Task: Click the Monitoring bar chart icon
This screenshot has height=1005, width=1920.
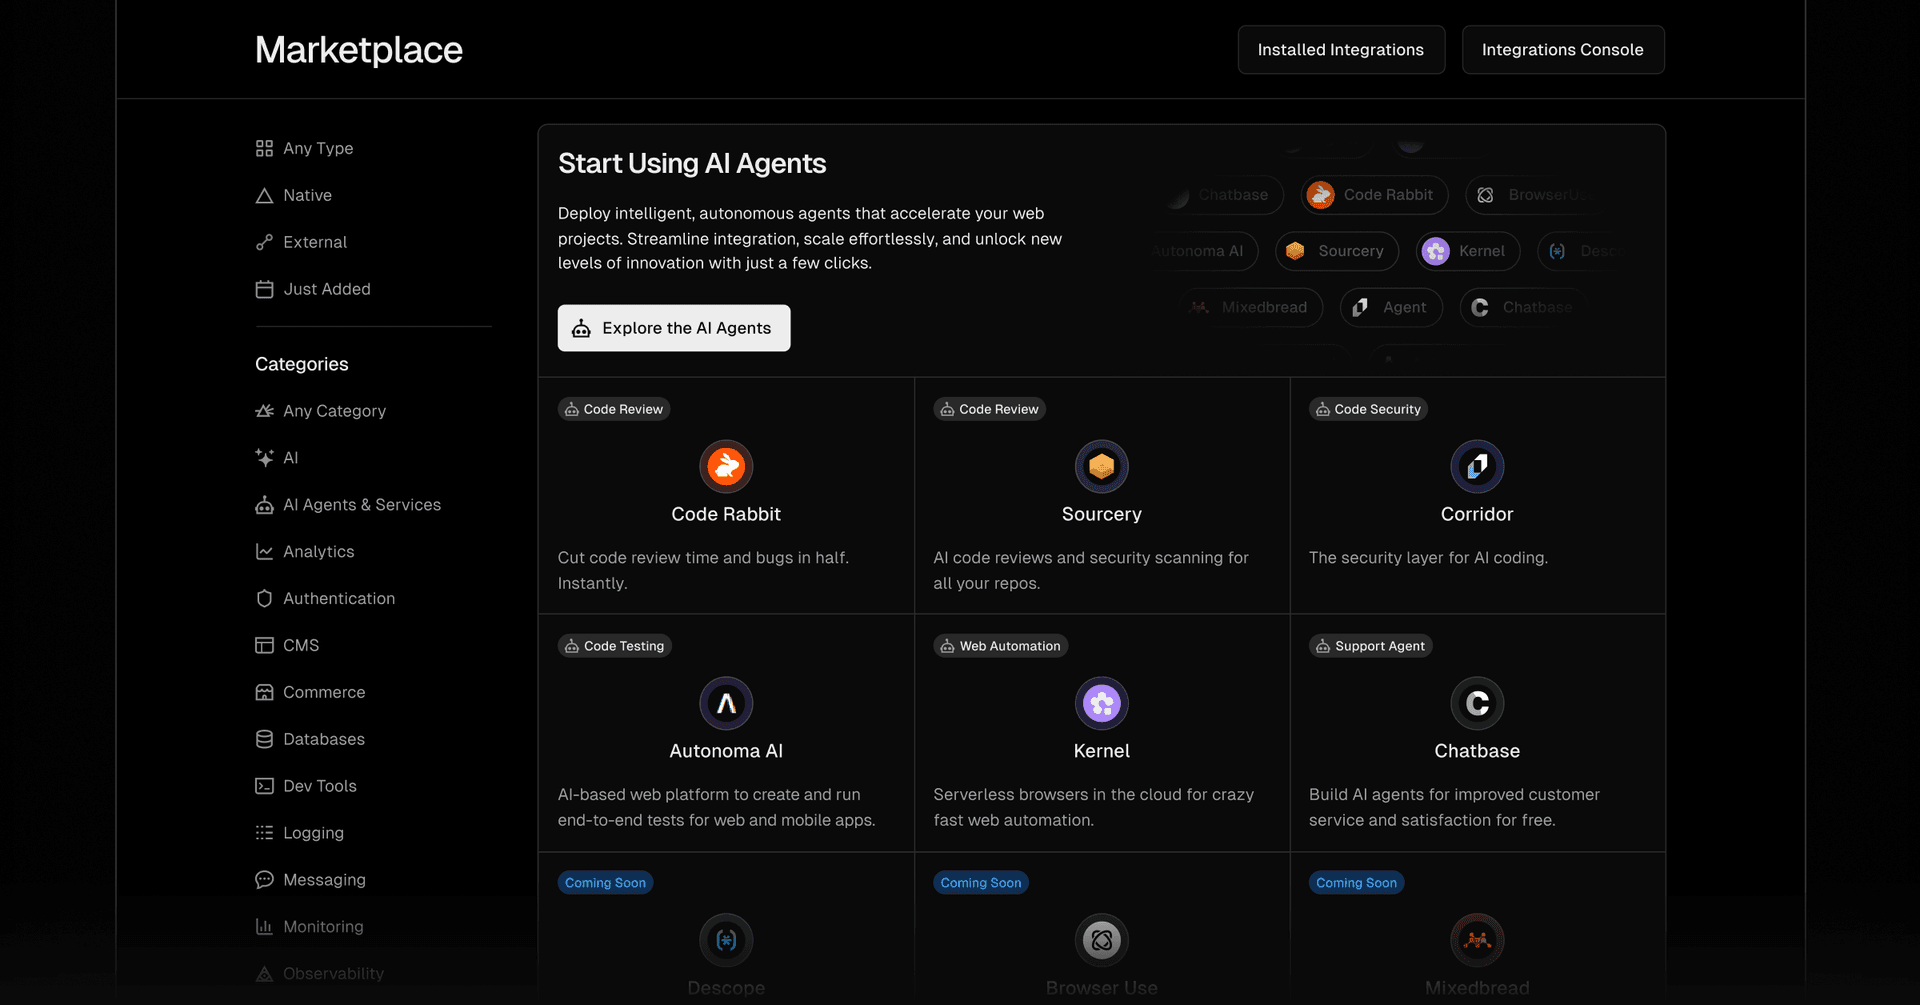Action: [x=264, y=926]
